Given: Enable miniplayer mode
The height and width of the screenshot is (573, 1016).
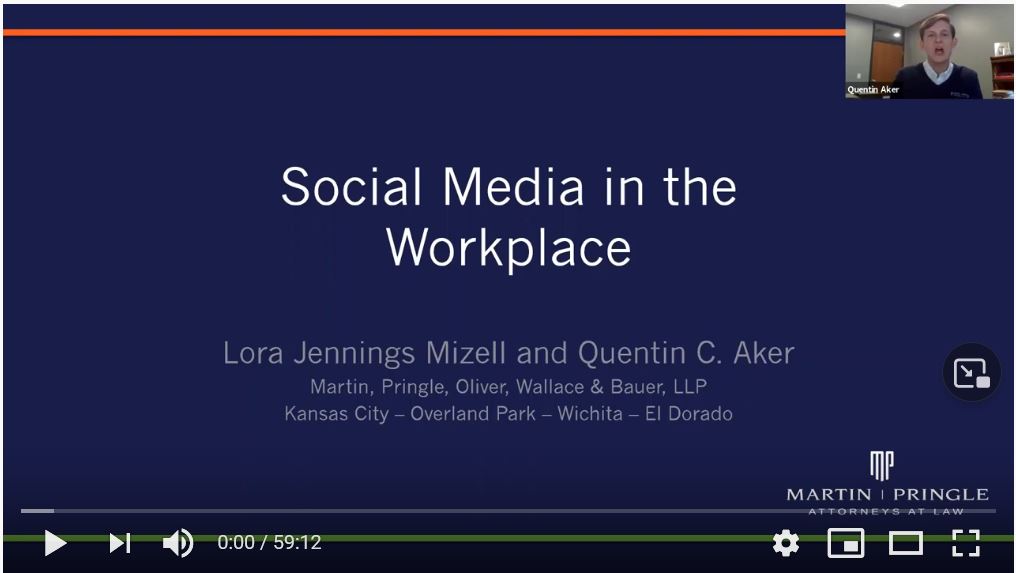Looking at the screenshot, I should (x=846, y=543).
